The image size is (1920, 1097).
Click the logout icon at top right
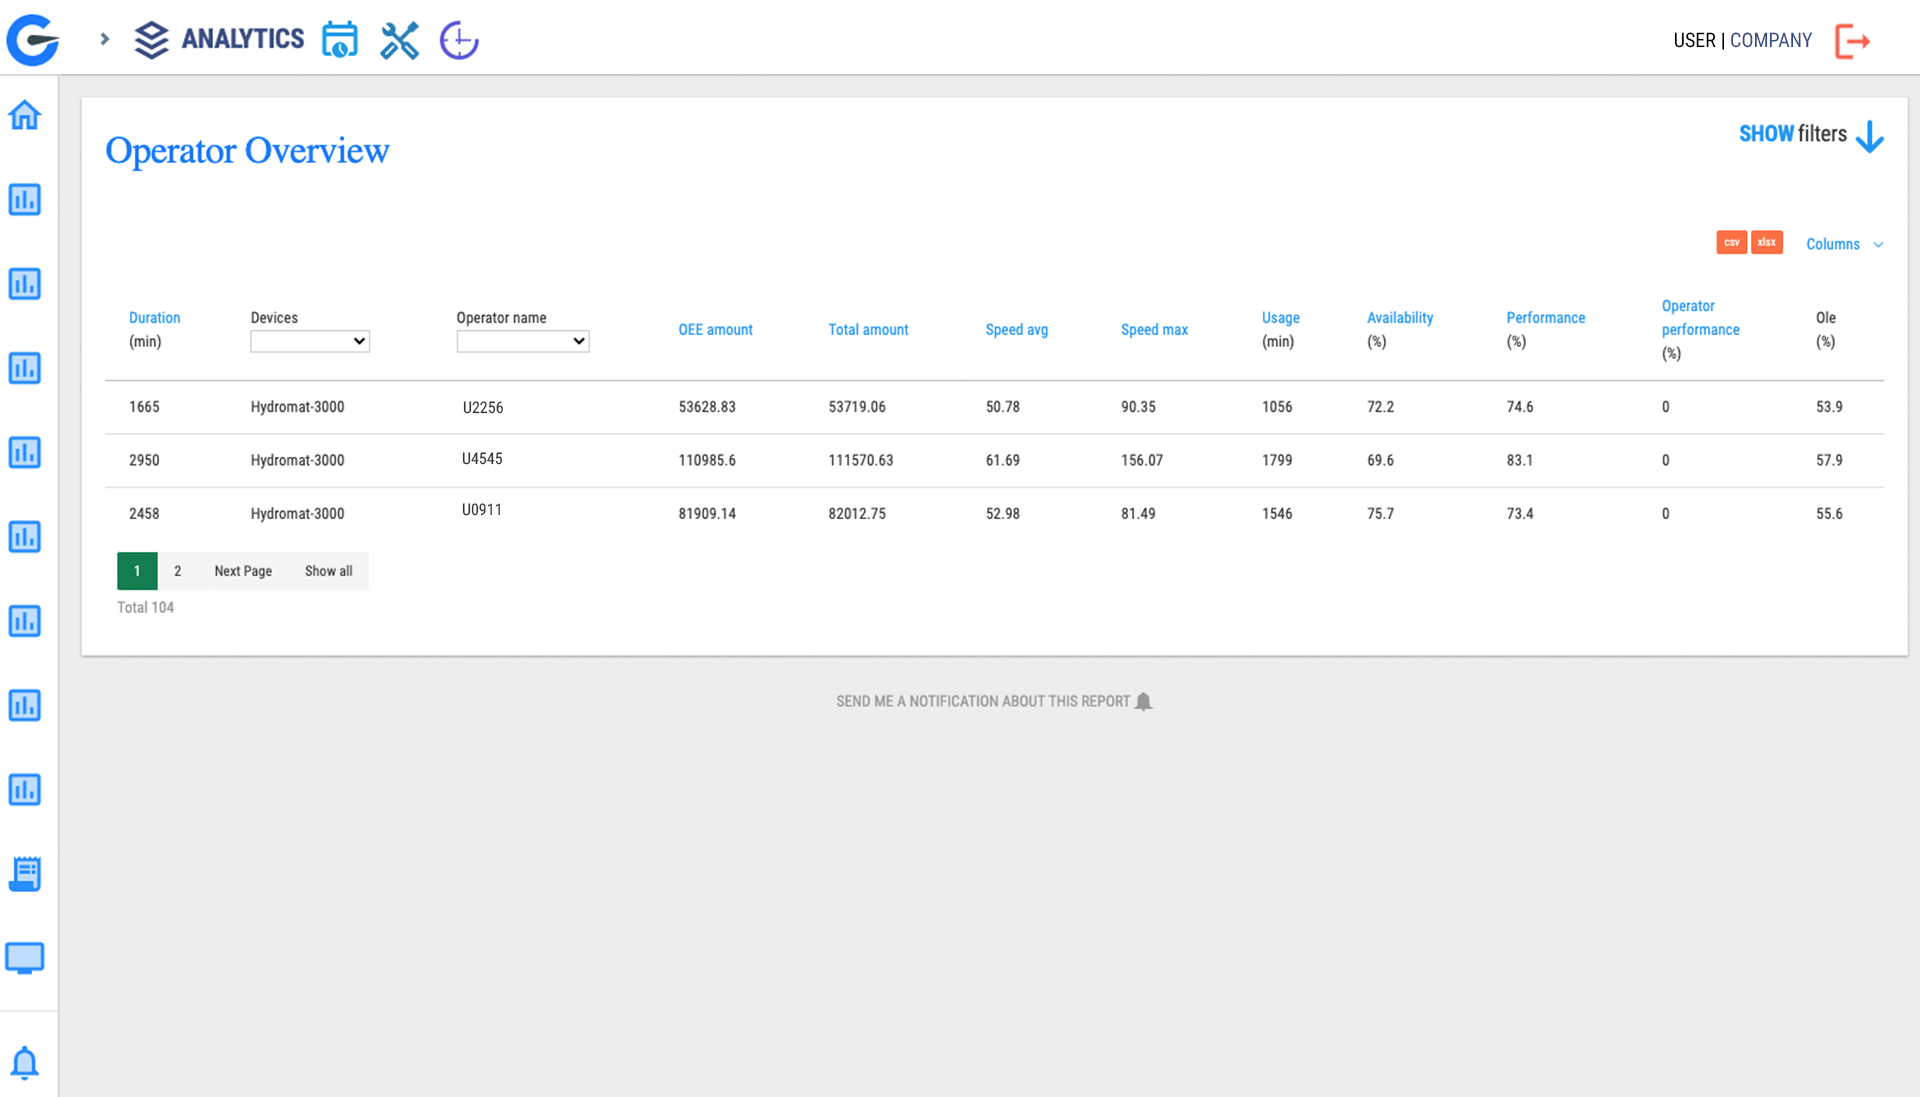1853,40
